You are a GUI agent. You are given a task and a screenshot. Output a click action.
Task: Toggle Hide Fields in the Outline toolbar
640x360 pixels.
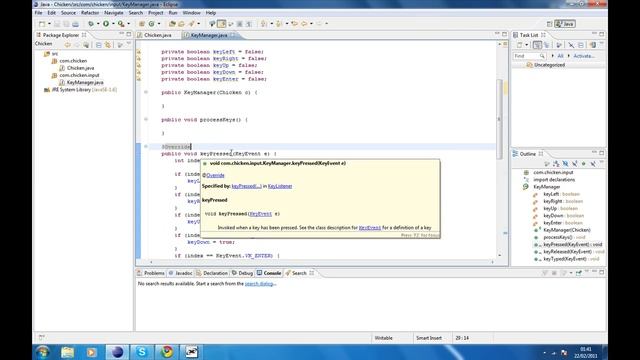point(565,164)
